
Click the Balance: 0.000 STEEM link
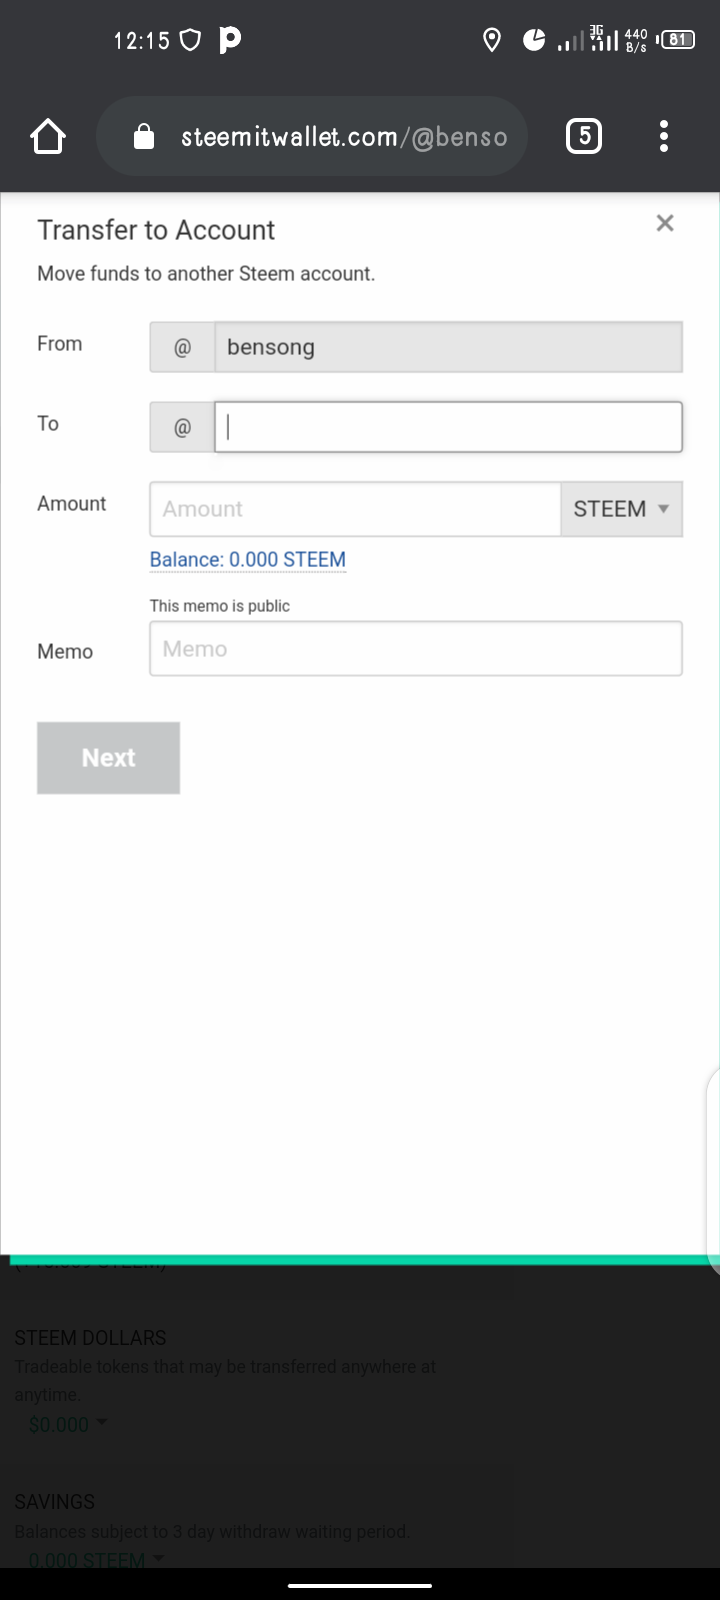click(248, 560)
